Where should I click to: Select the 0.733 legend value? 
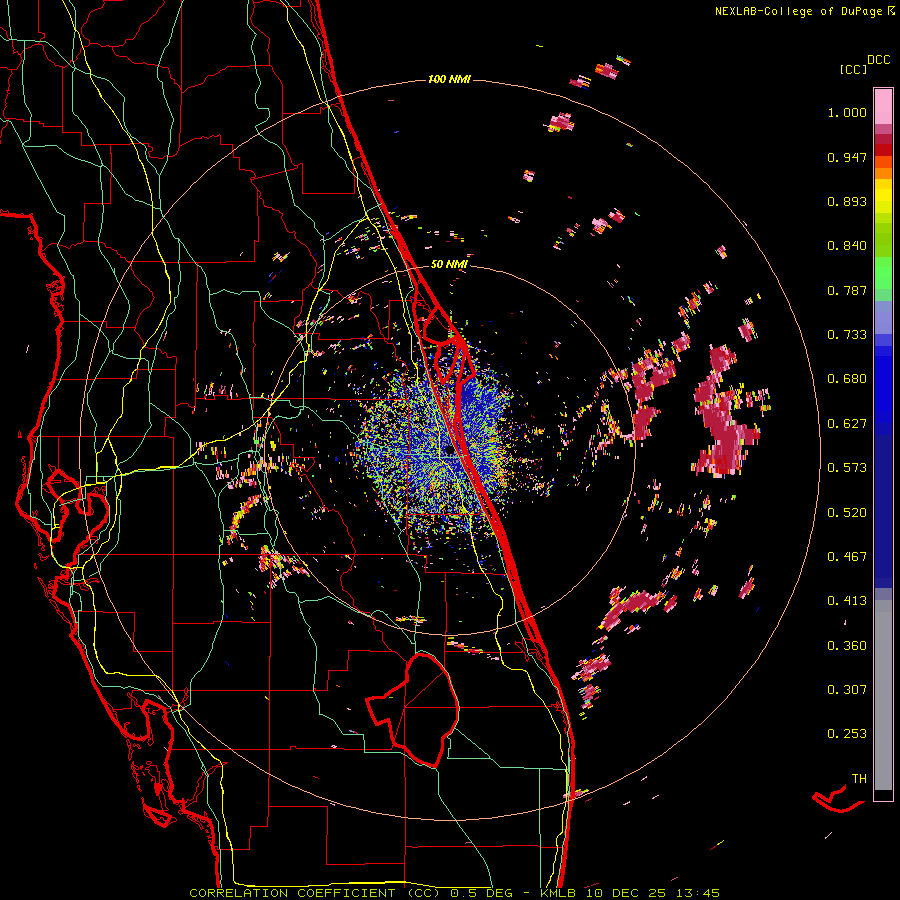click(847, 335)
